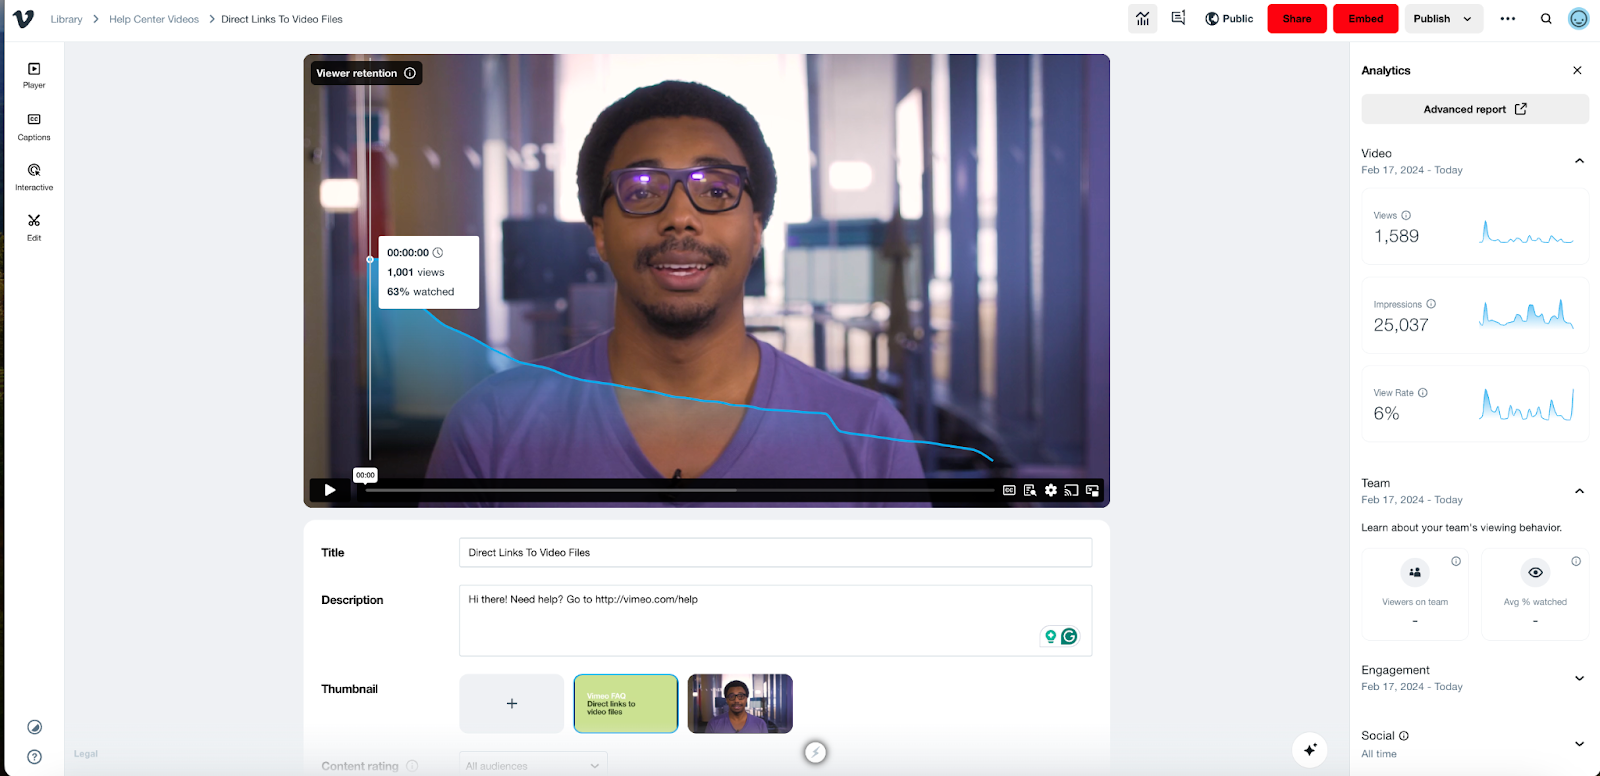
Task: Click the analytics chart icon in header
Action: coord(1142,19)
